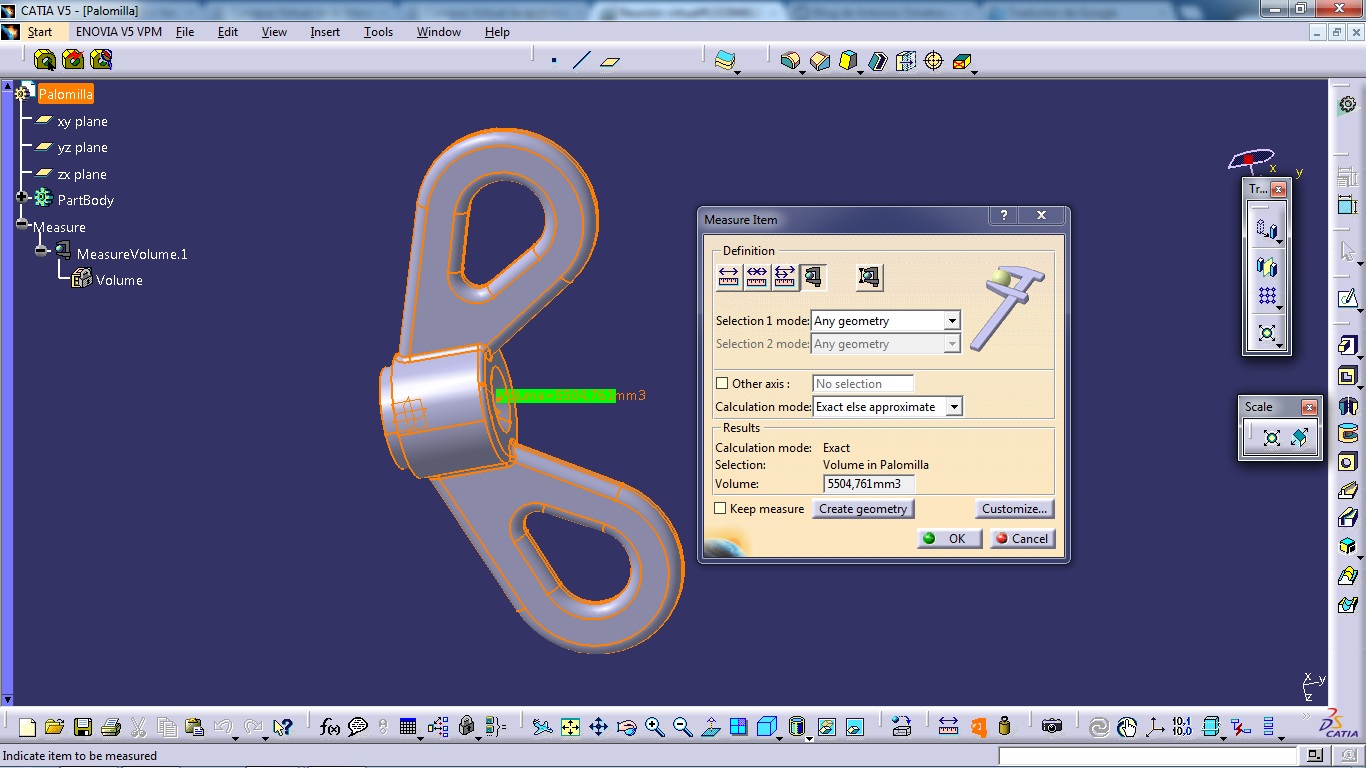Click the Customize... button

pyautogui.click(x=1014, y=509)
